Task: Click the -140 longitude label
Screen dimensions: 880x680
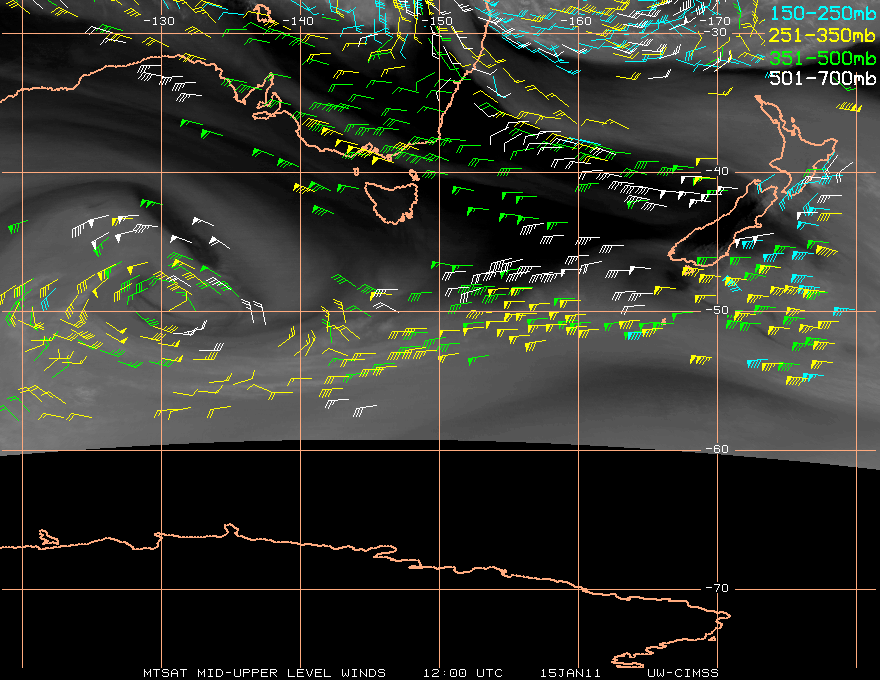Action: (298, 21)
